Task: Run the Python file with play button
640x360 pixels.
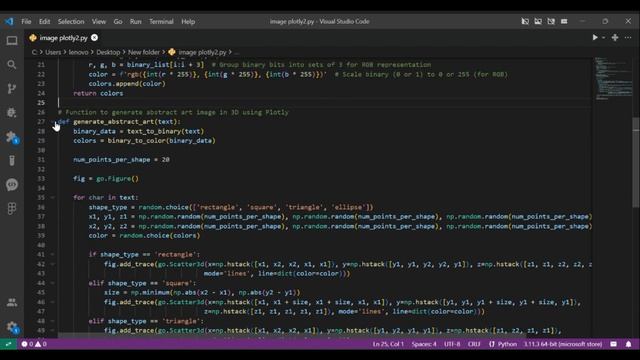Action: pyautogui.click(x=595, y=38)
